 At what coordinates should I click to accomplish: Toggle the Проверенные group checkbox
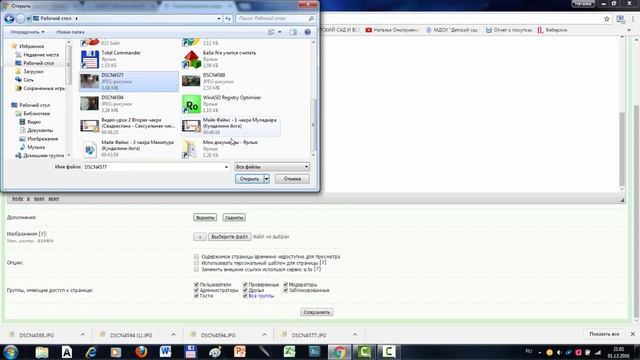click(245, 284)
